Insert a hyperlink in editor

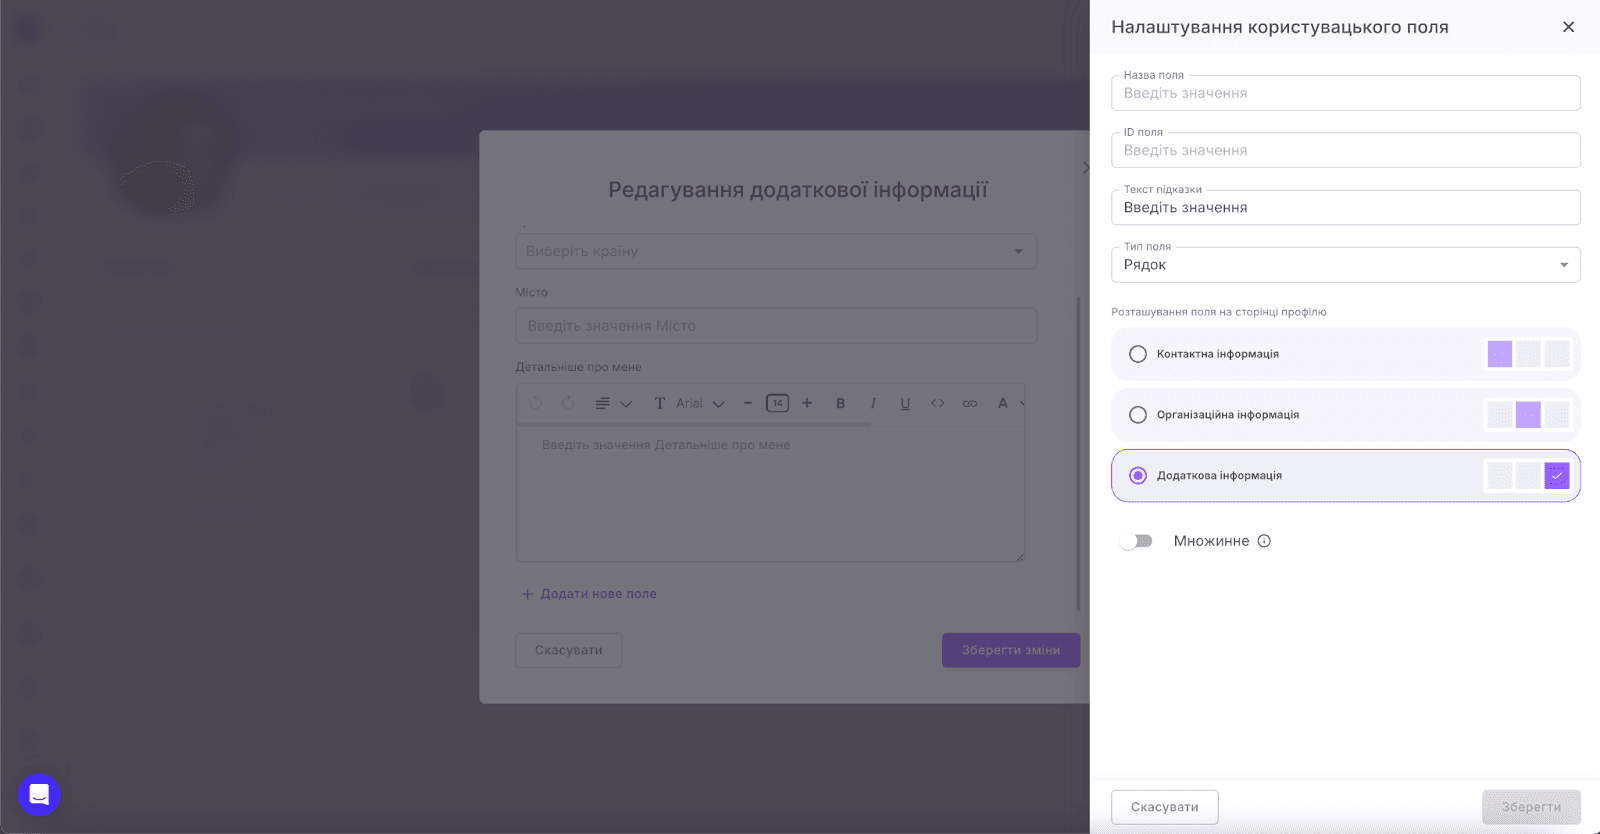[x=969, y=403]
